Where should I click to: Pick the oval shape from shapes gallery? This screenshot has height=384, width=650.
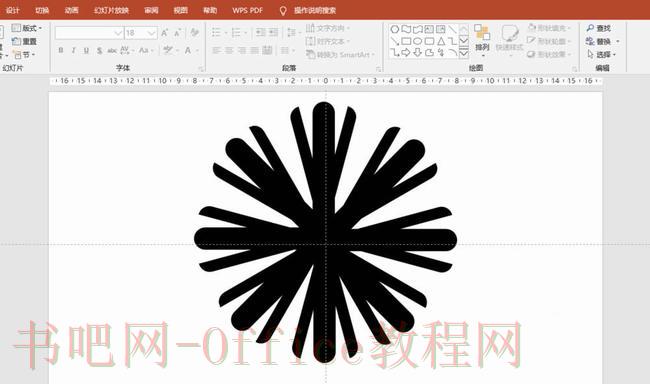pos(417,41)
